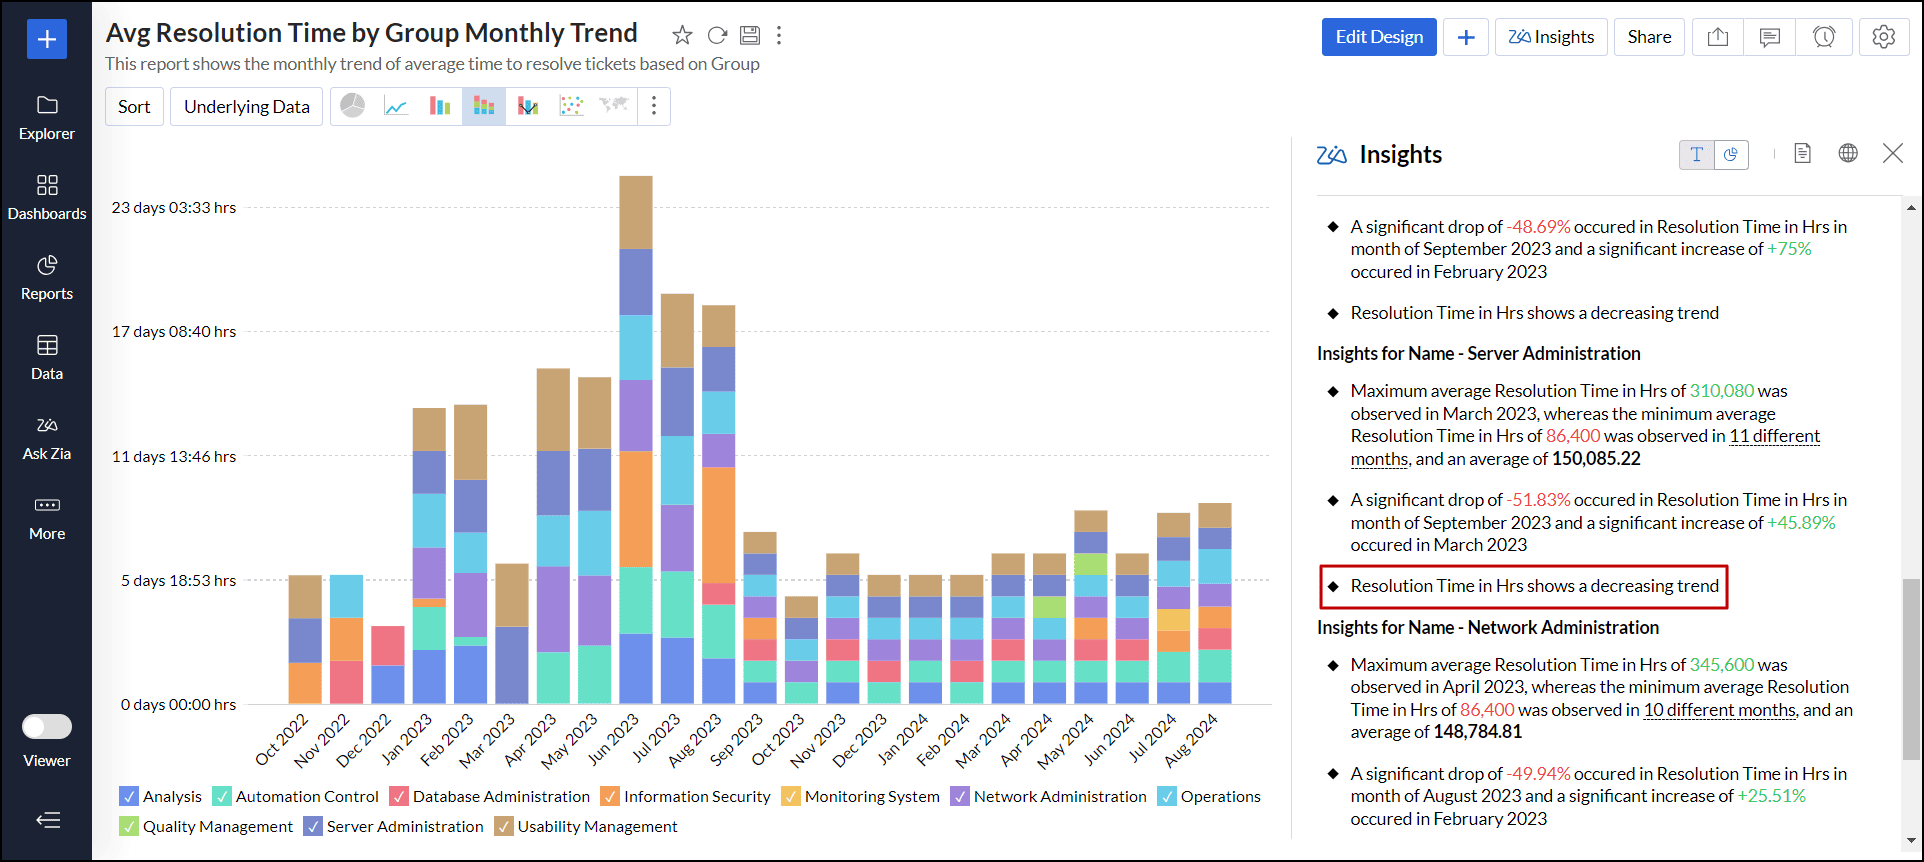Screen dimensions: 1924x862
Task: Open more chart type options menu
Action: [x=654, y=106]
